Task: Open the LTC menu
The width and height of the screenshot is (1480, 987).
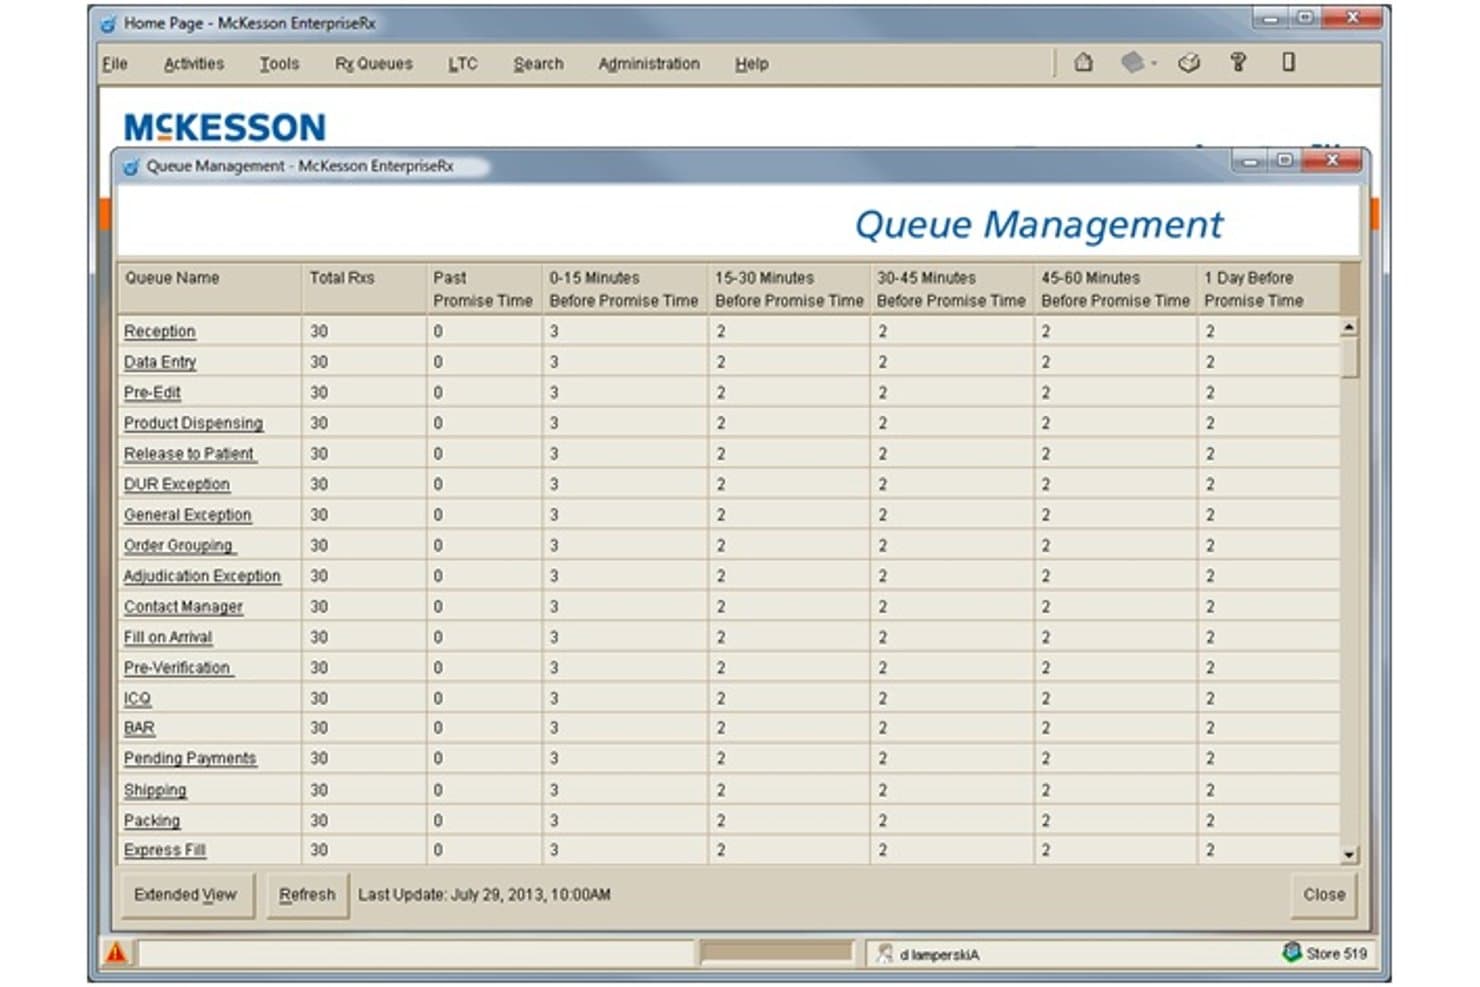Action: pyautogui.click(x=462, y=64)
